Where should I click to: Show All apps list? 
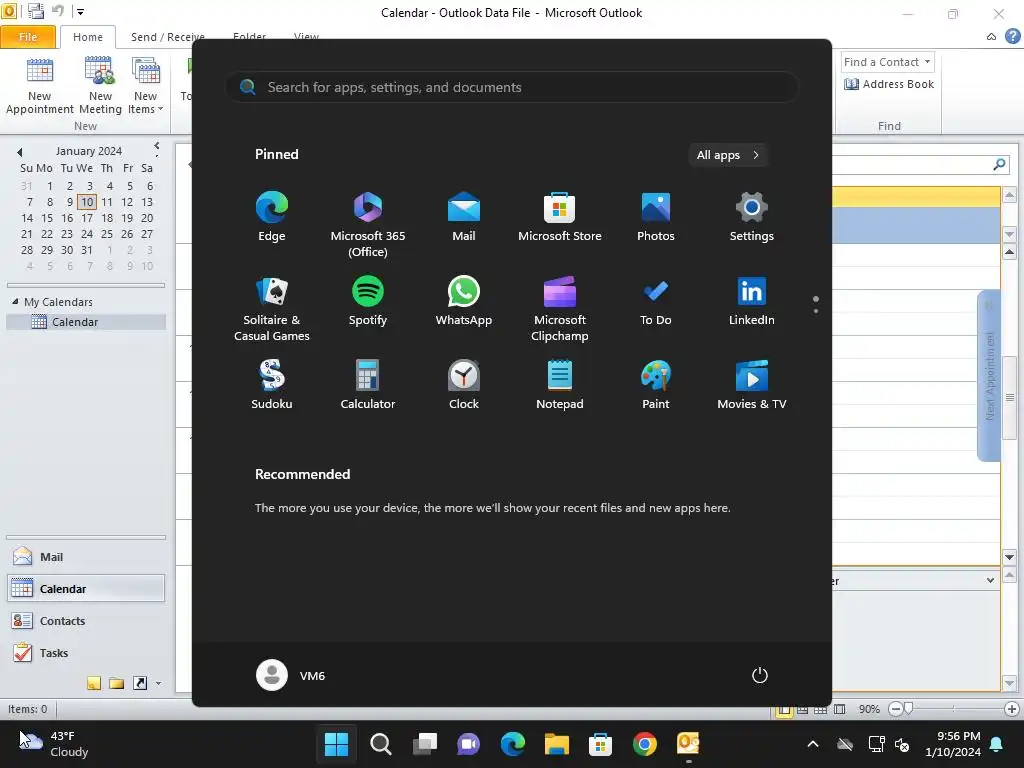click(728, 155)
